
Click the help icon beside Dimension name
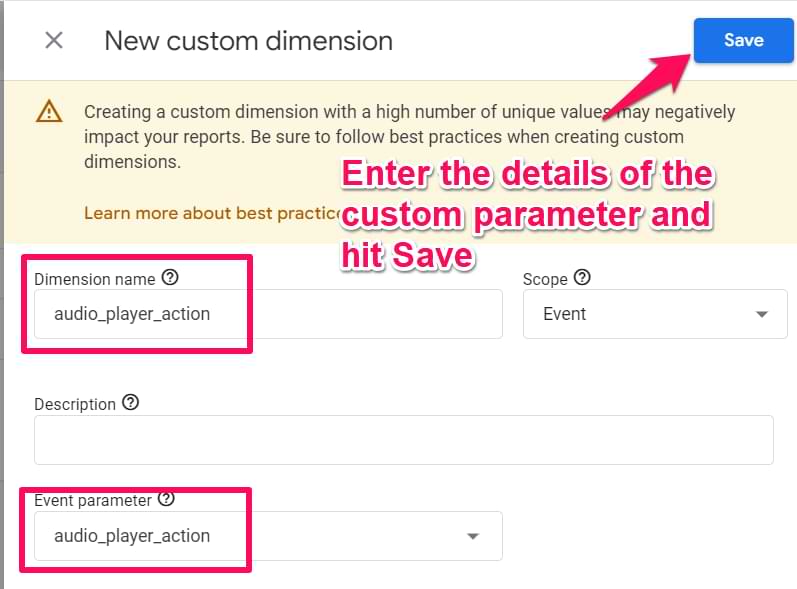coord(170,277)
